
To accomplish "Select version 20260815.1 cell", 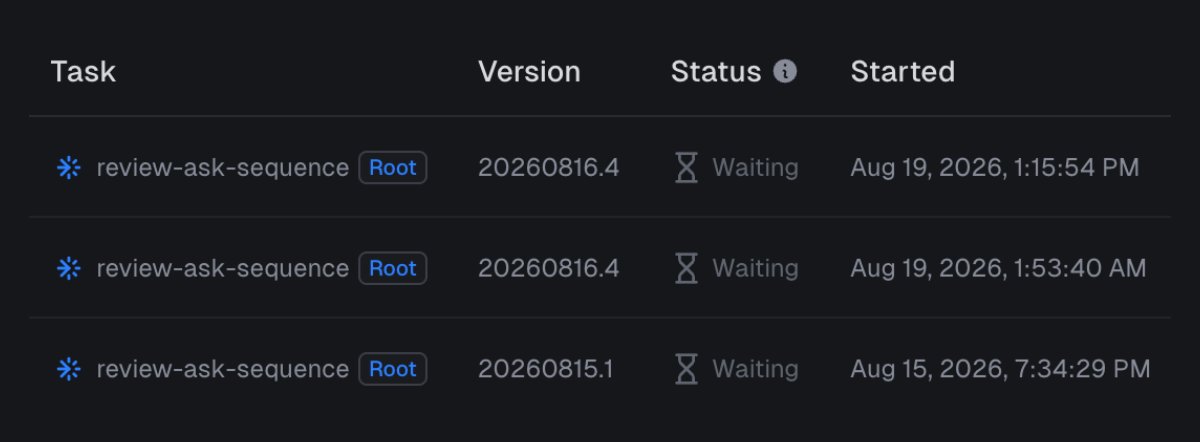I will 546,369.
